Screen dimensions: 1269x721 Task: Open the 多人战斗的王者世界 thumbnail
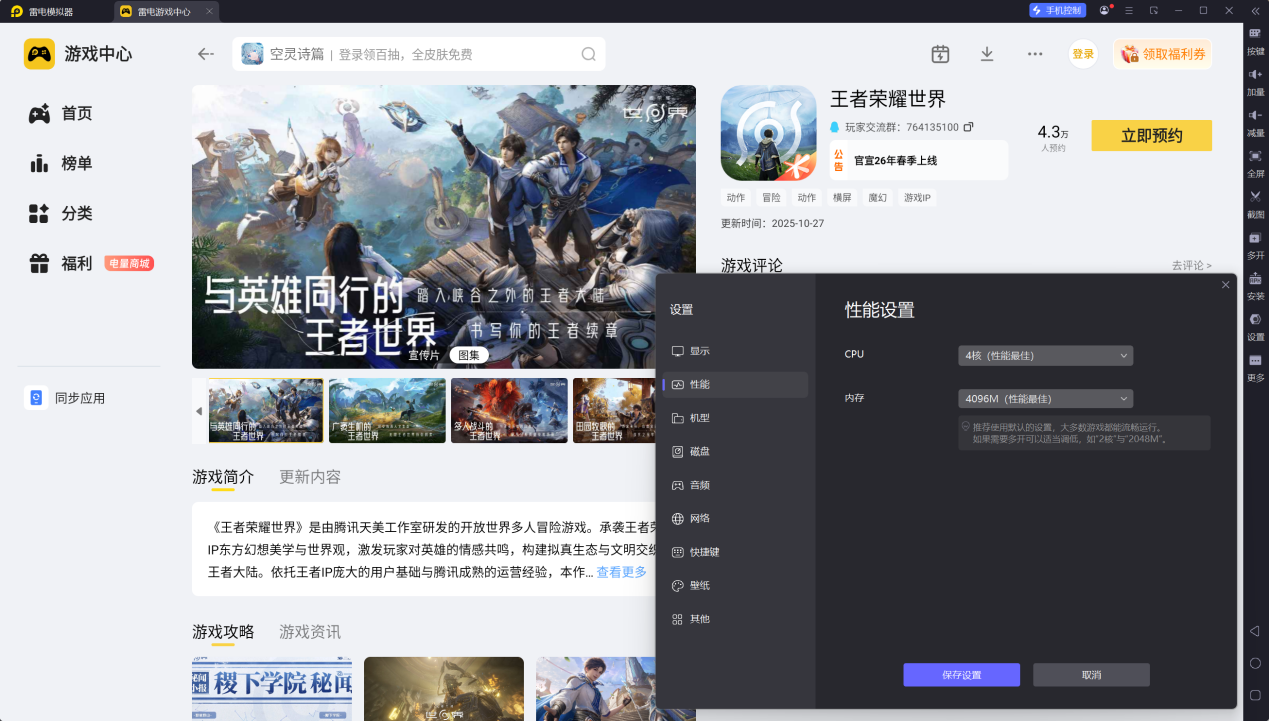(x=509, y=411)
